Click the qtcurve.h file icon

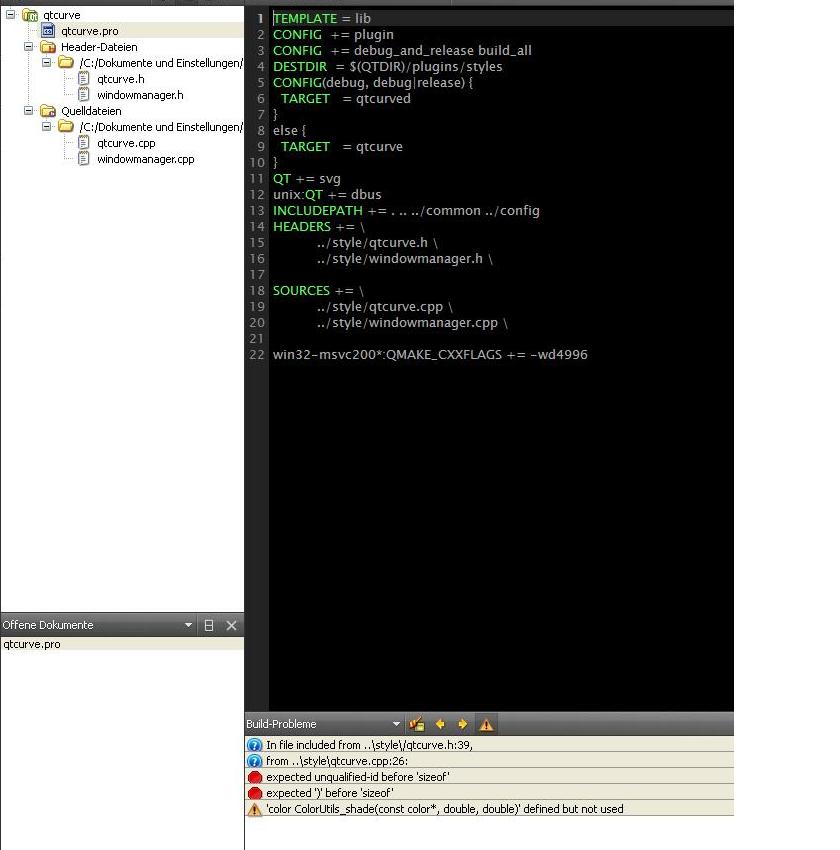click(83, 79)
